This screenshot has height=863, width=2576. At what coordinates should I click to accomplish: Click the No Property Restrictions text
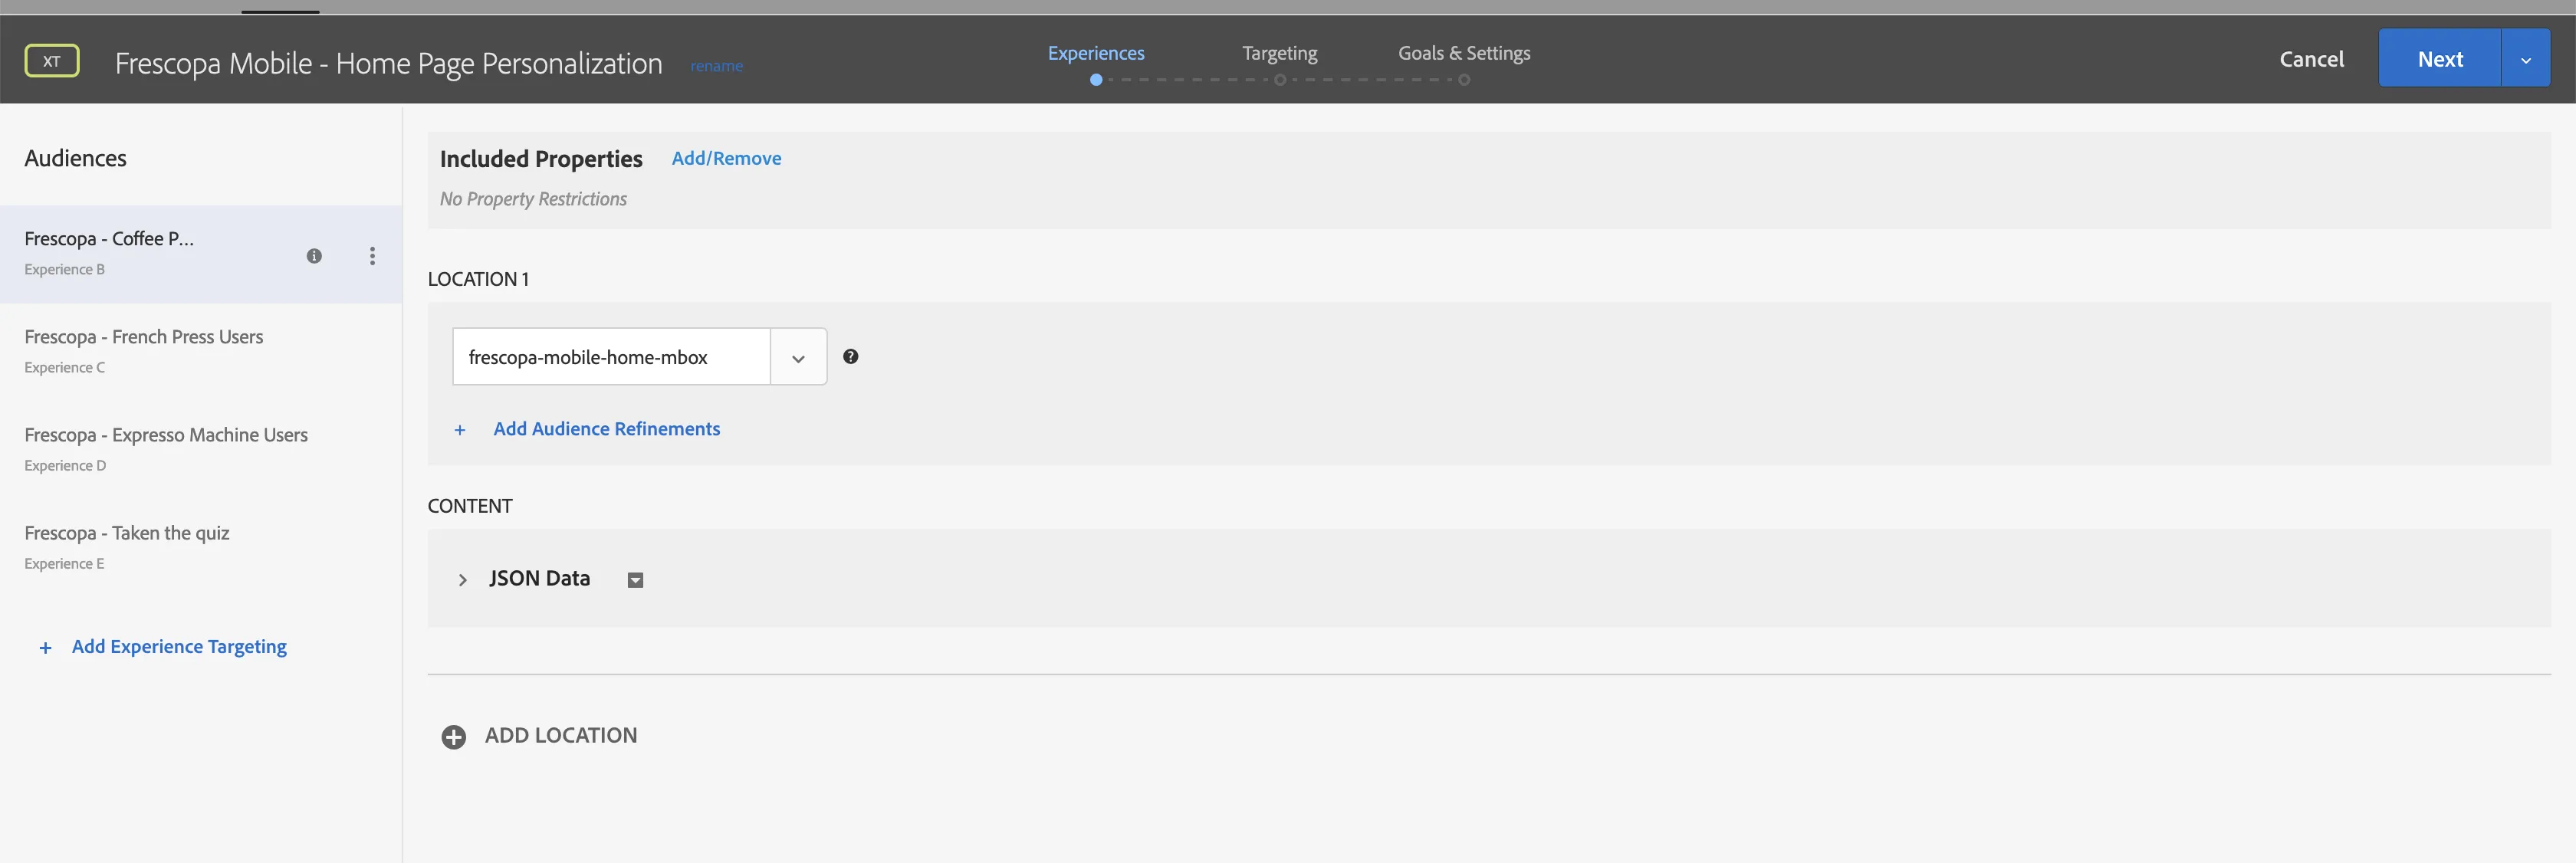(x=533, y=199)
